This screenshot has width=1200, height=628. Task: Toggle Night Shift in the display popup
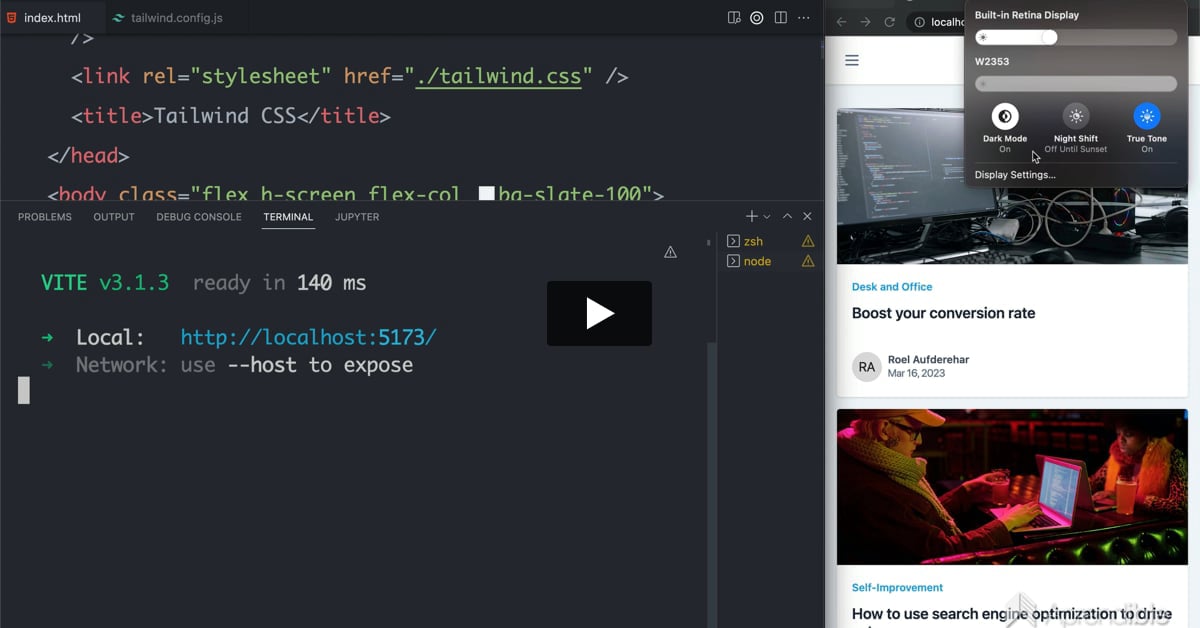pos(1076,116)
